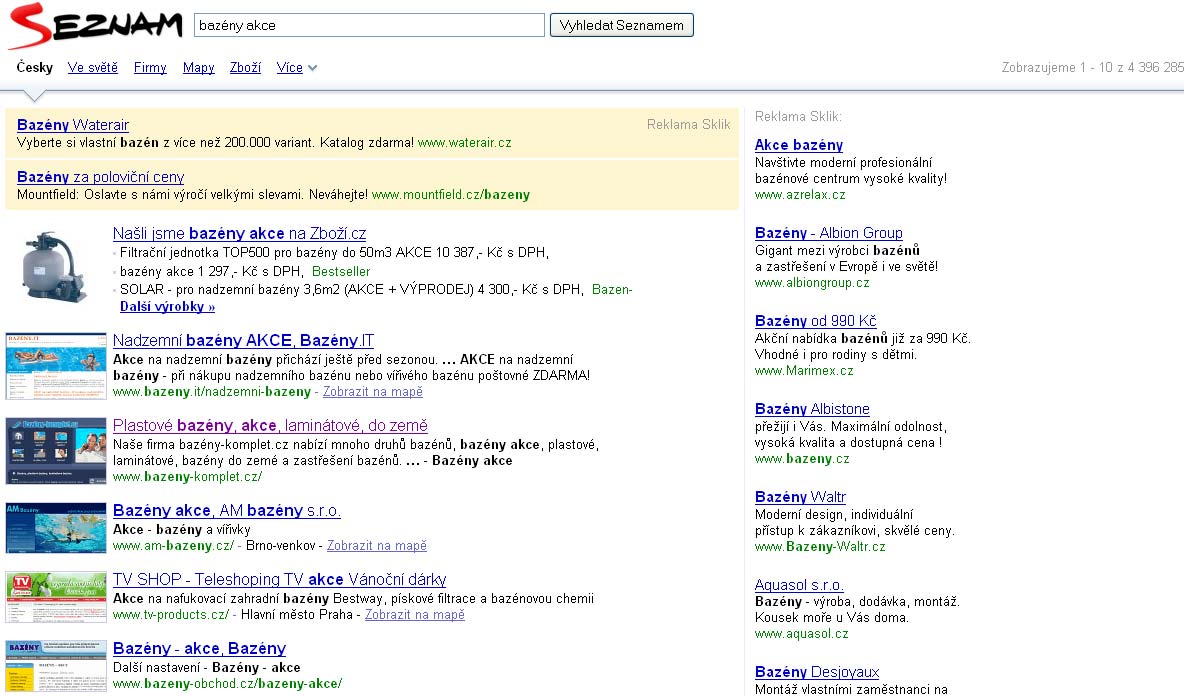Screen dimensions: 1184x696
Task: Open 'TV SHOP - Teleshoping TV akce' result
Action: 279,580
